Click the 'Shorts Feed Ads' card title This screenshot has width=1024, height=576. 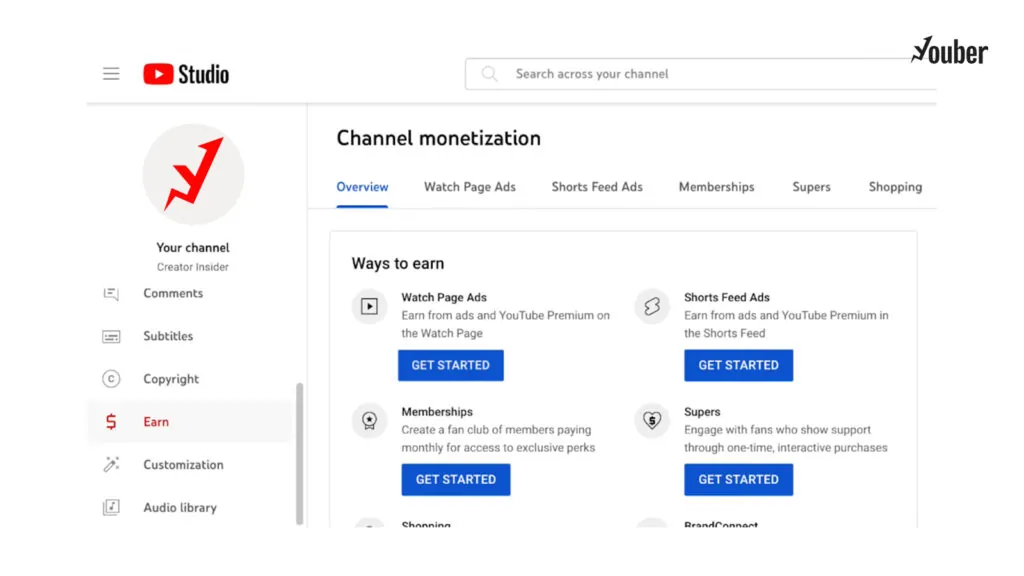pyautogui.click(x=727, y=297)
